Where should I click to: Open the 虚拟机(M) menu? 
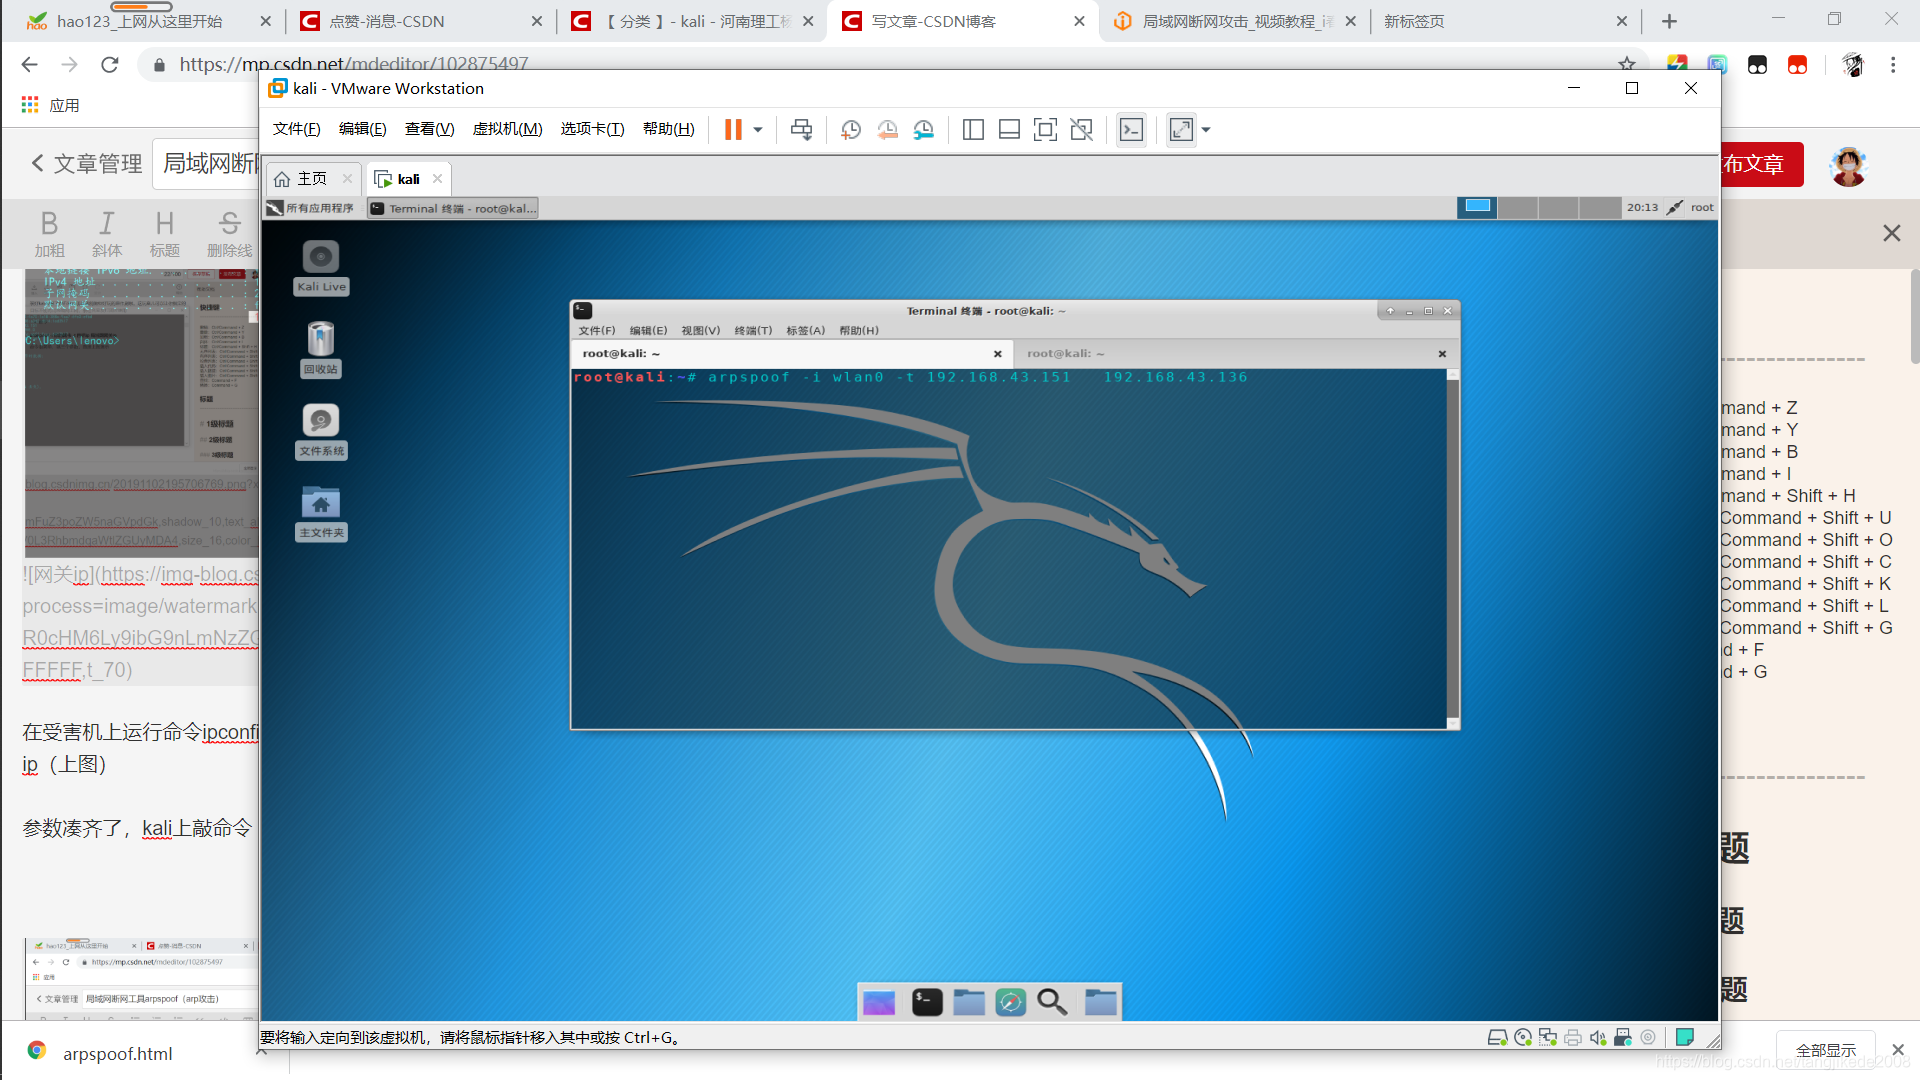pos(507,129)
